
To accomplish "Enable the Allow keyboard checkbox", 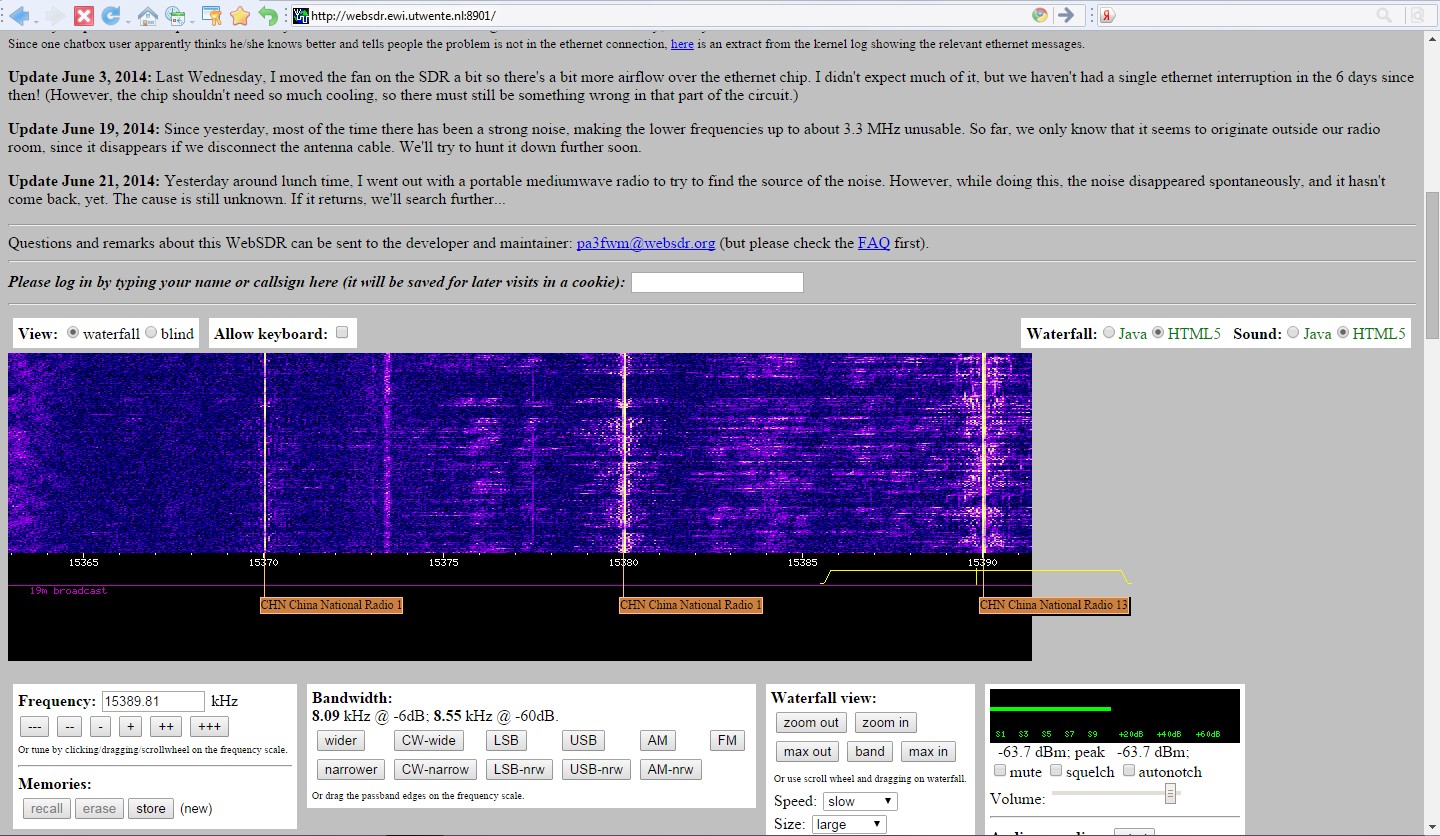I will (x=342, y=333).
